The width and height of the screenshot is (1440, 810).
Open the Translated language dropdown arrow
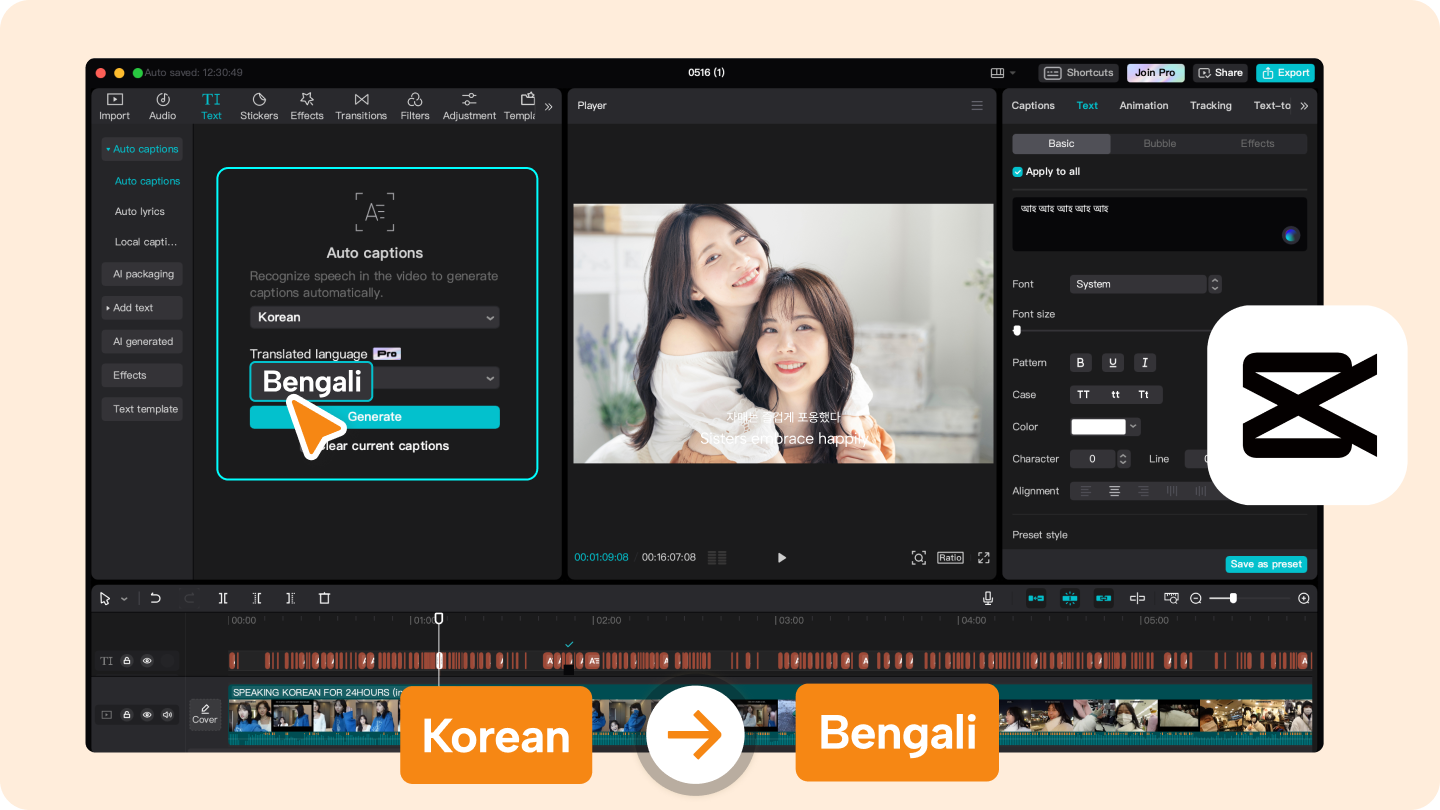pyautogui.click(x=490, y=378)
